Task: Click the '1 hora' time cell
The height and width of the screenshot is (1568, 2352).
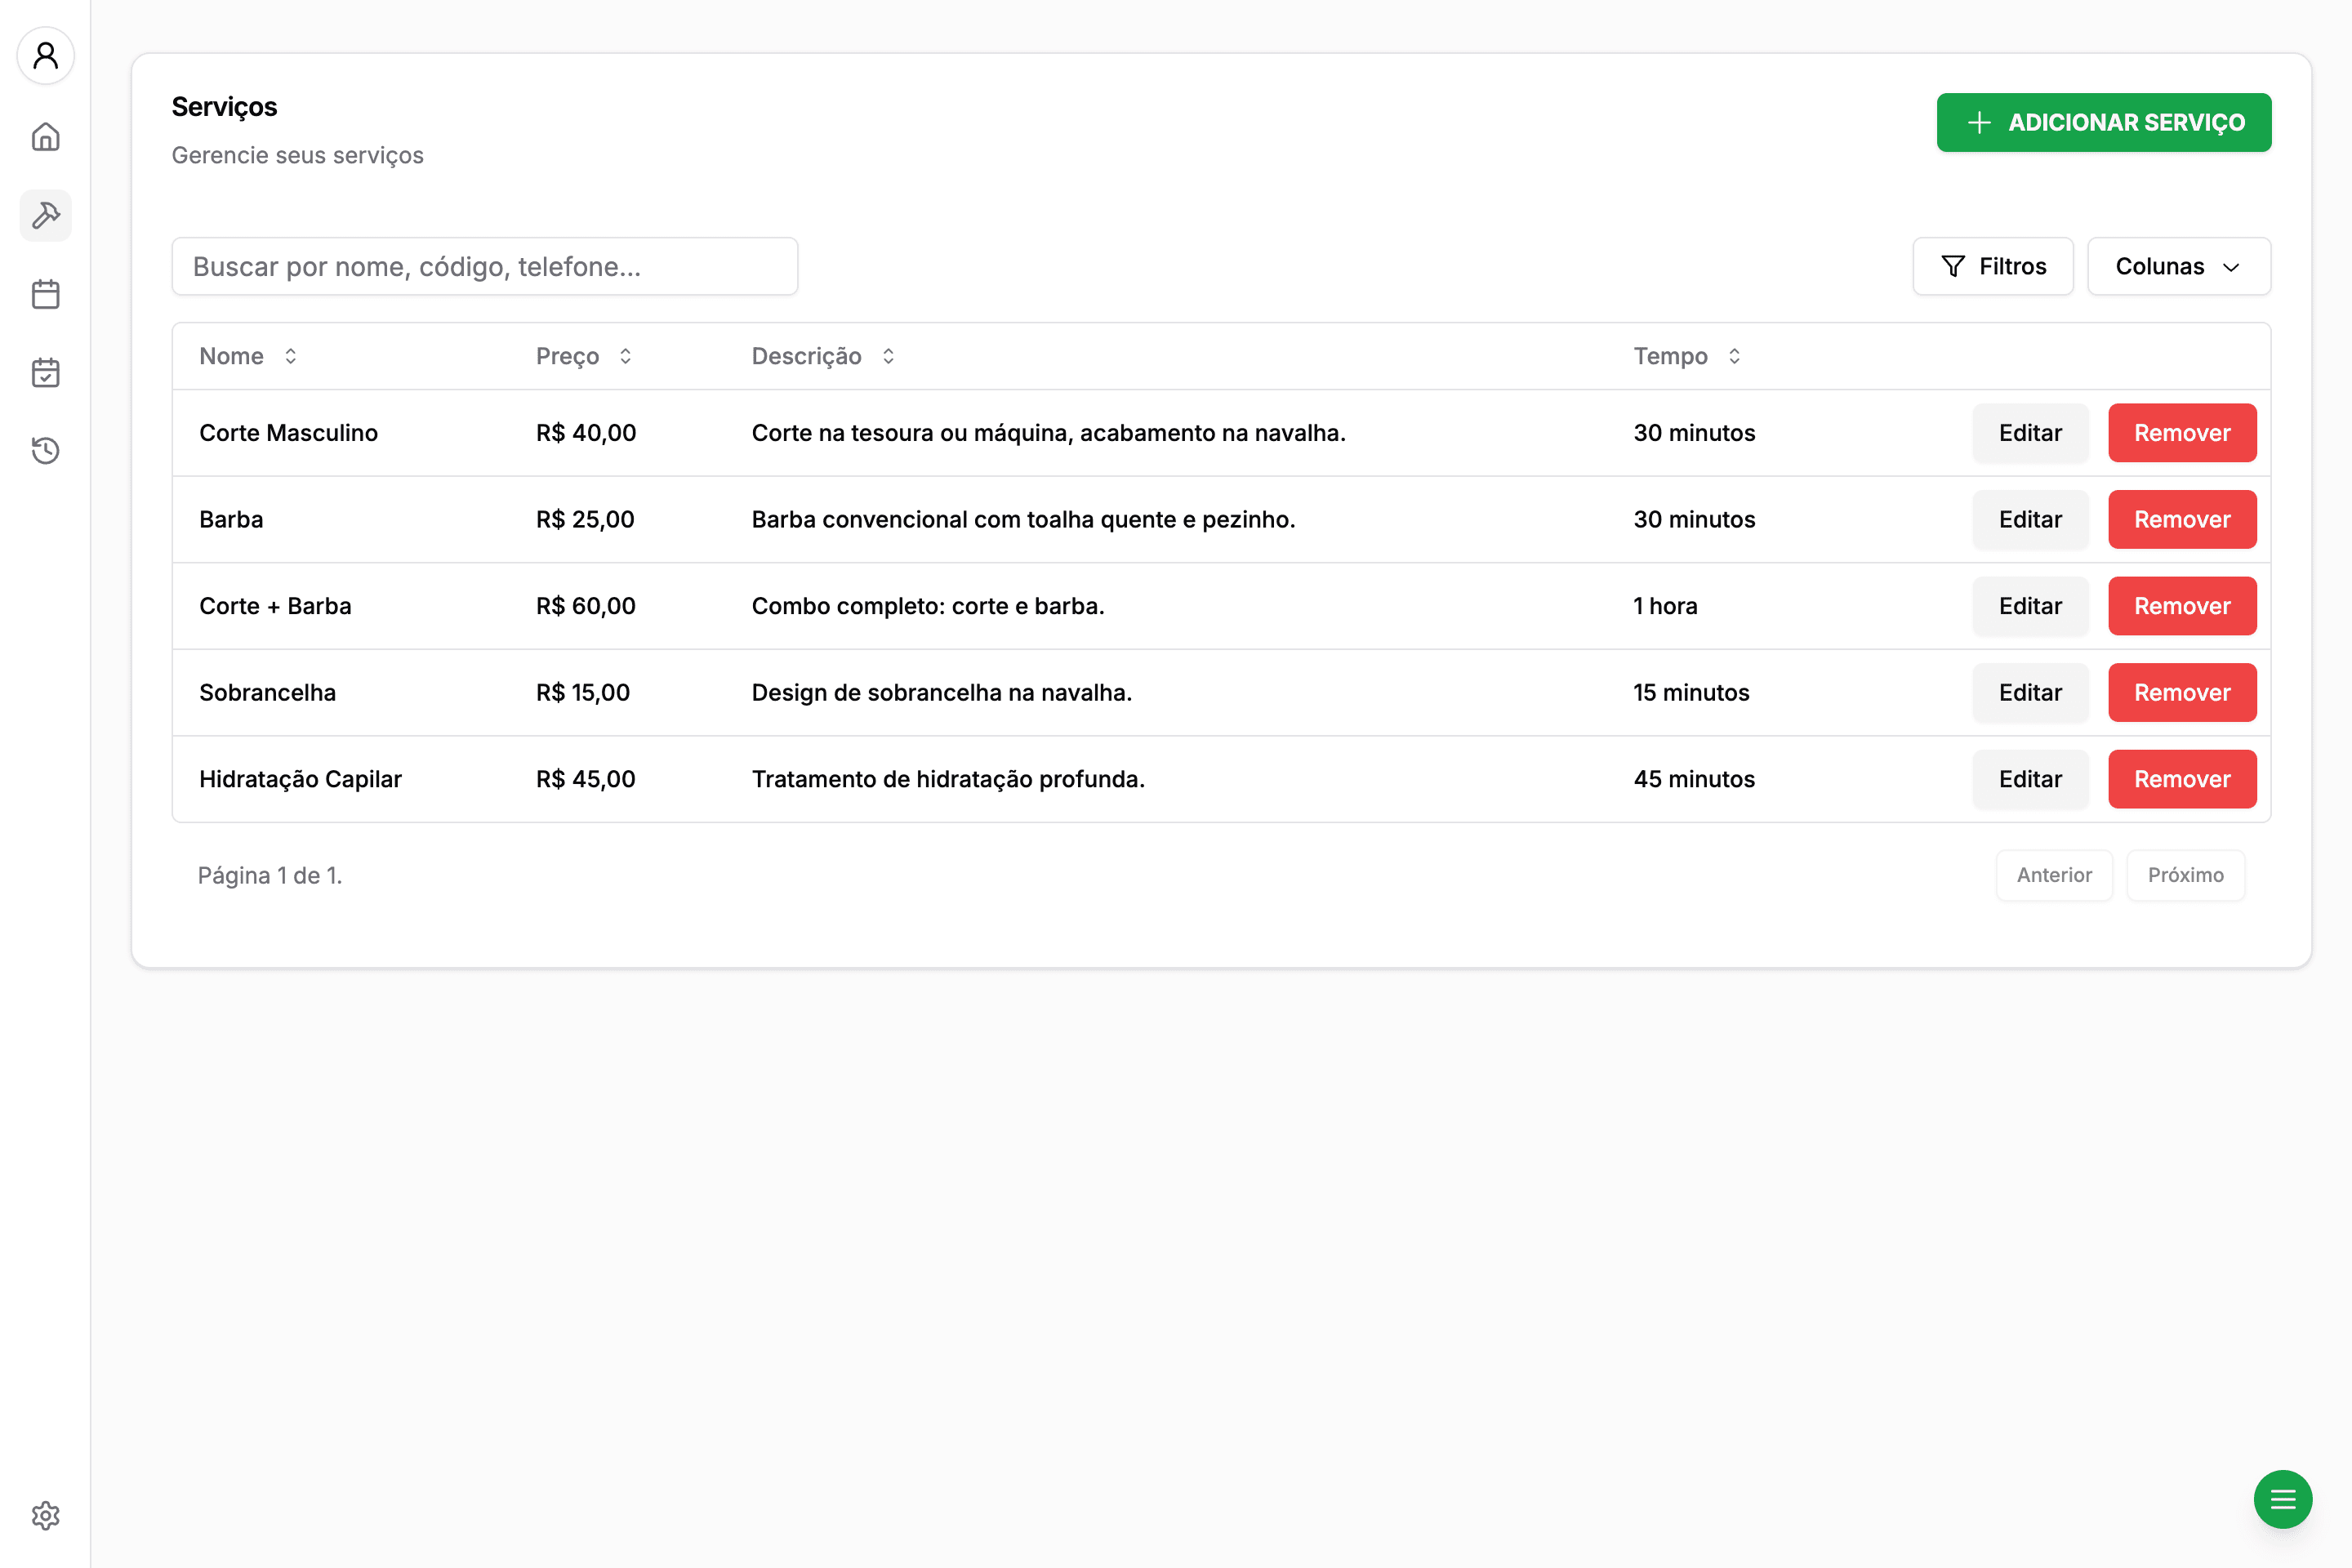Action: coord(1665,606)
